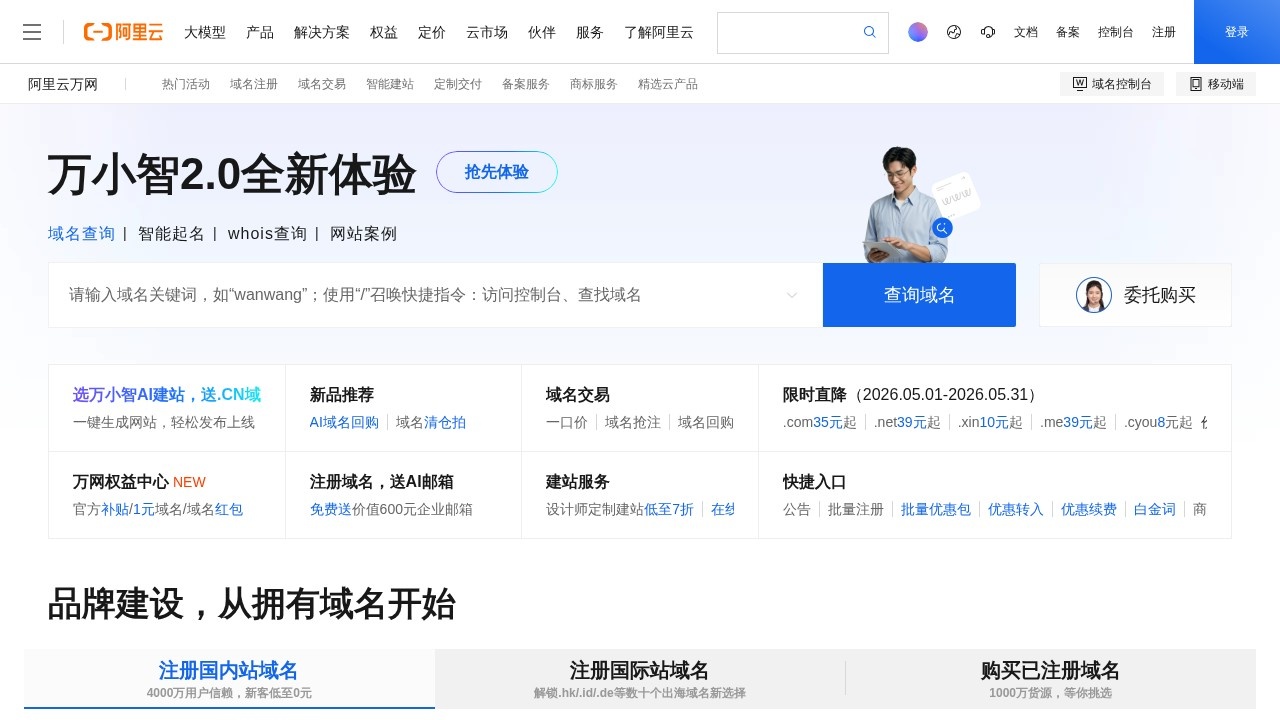The image size is (1280, 720).
Task: Open 备案服务 in sub navigation
Action: tap(526, 84)
